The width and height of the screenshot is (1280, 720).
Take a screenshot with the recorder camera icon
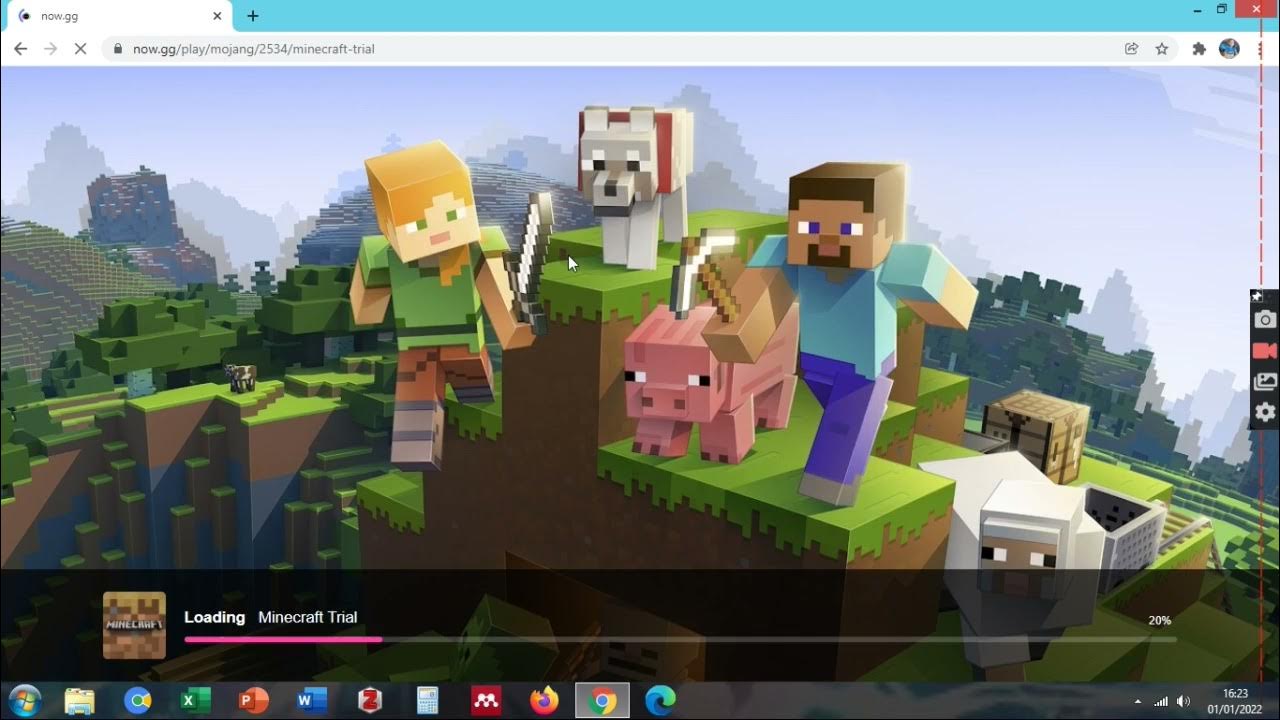(1265, 320)
